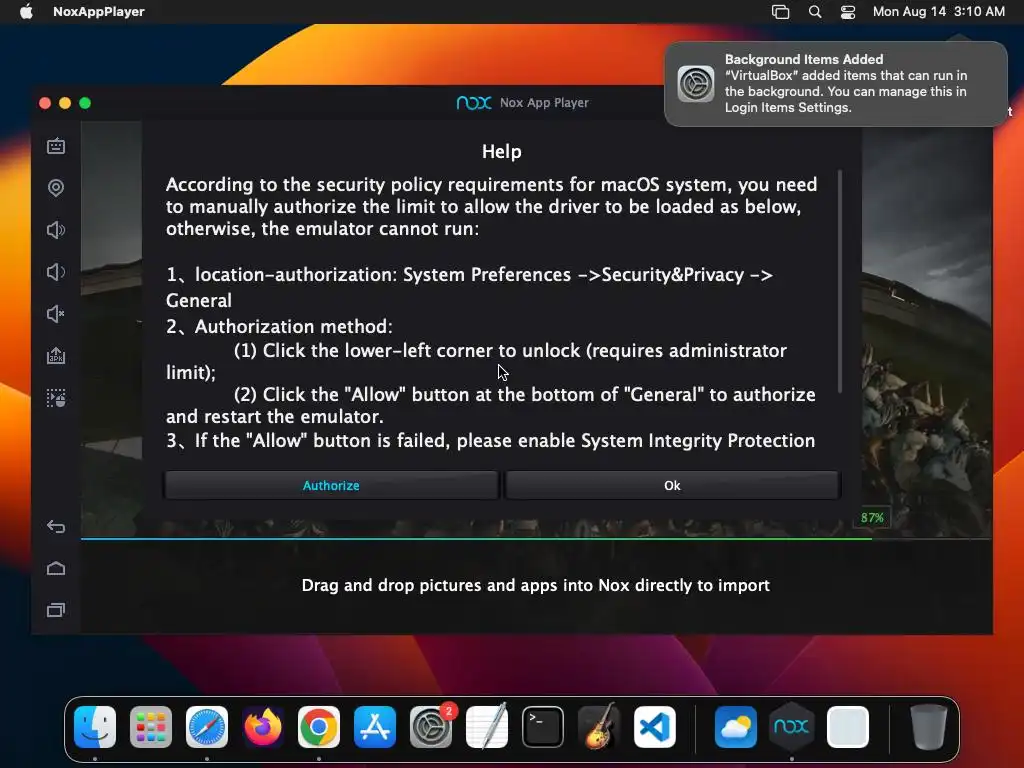This screenshot has width=1024, height=768.
Task: Launch Firefox from the Dock
Action: point(263,726)
